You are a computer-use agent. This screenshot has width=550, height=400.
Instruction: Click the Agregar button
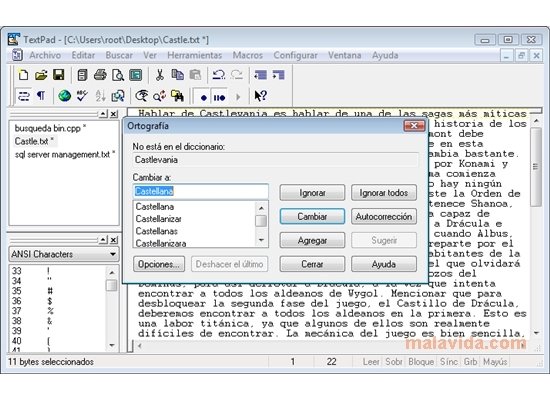click(x=312, y=240)
